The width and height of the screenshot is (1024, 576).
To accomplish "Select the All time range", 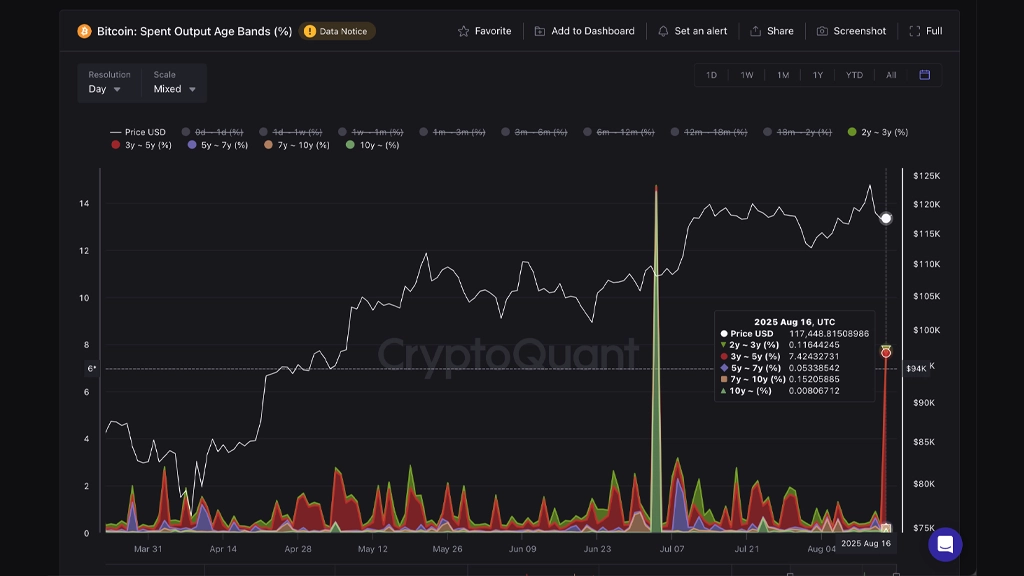I will point(891,75).
